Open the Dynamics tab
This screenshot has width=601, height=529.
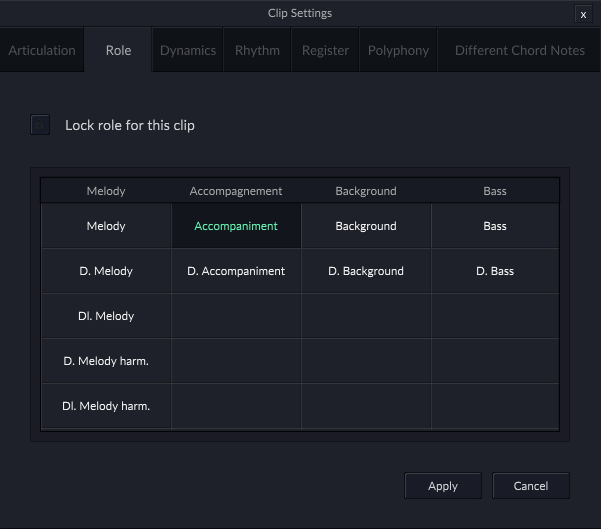(188, 51)
